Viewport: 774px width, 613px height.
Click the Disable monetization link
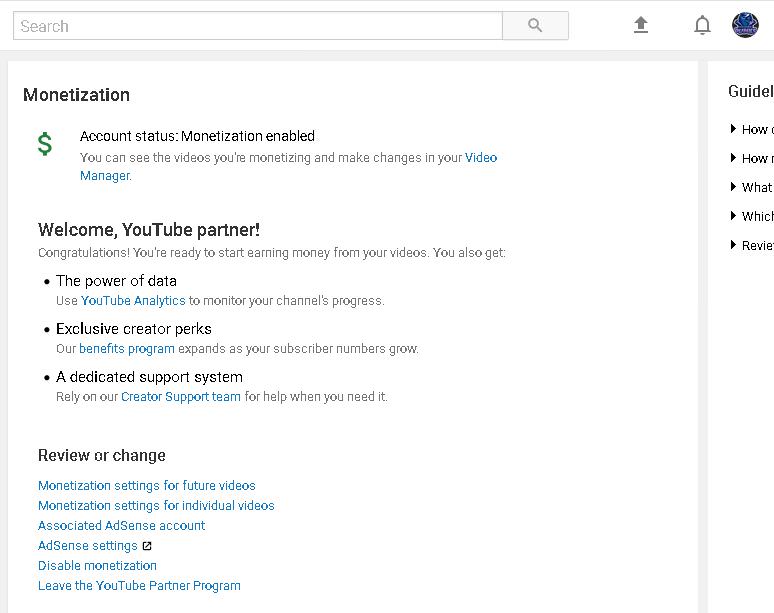(x=97, y=566)
